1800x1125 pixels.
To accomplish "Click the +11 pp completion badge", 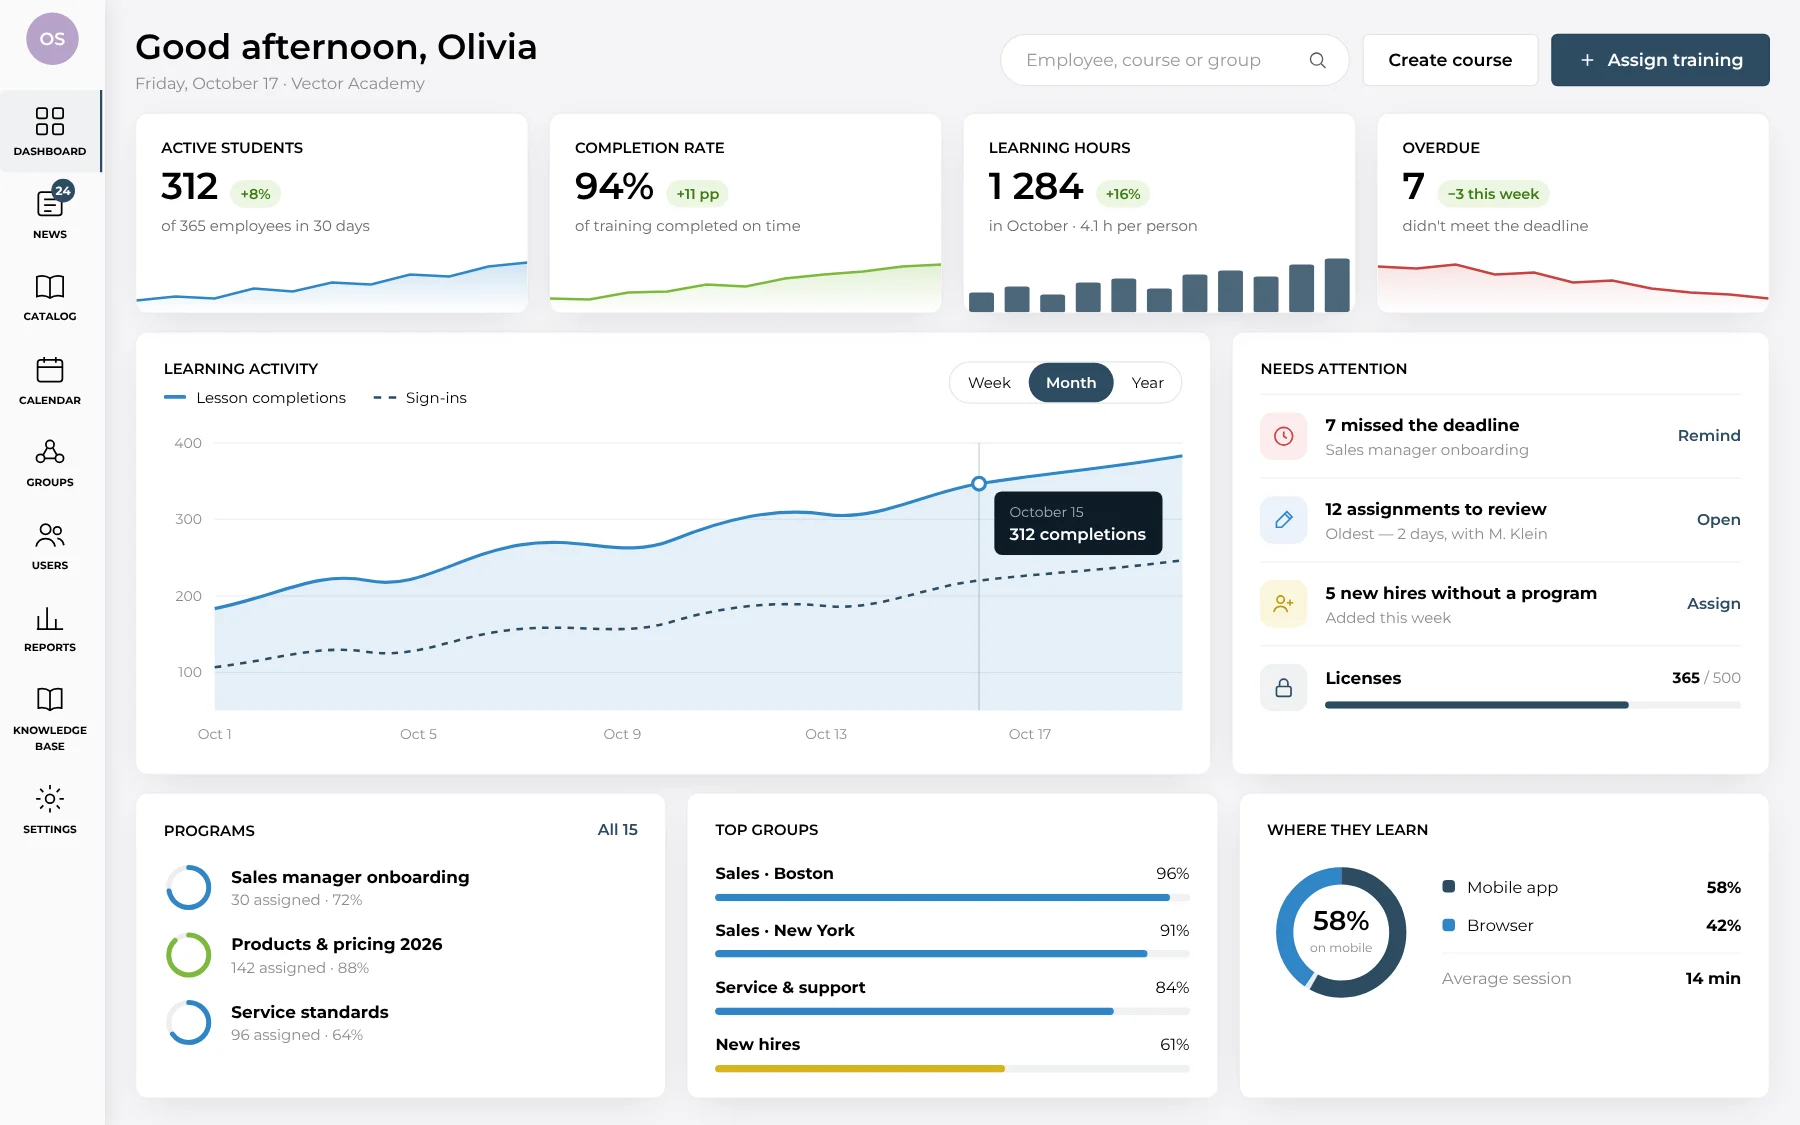I will point(697,194).
